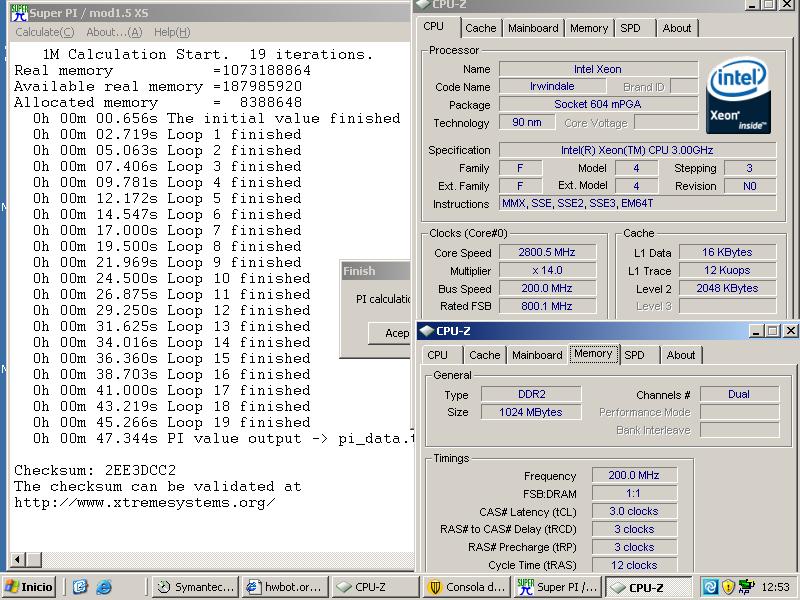Click the Intel Xeon inside logo
The image size is (800, 600).
point(738,95)
